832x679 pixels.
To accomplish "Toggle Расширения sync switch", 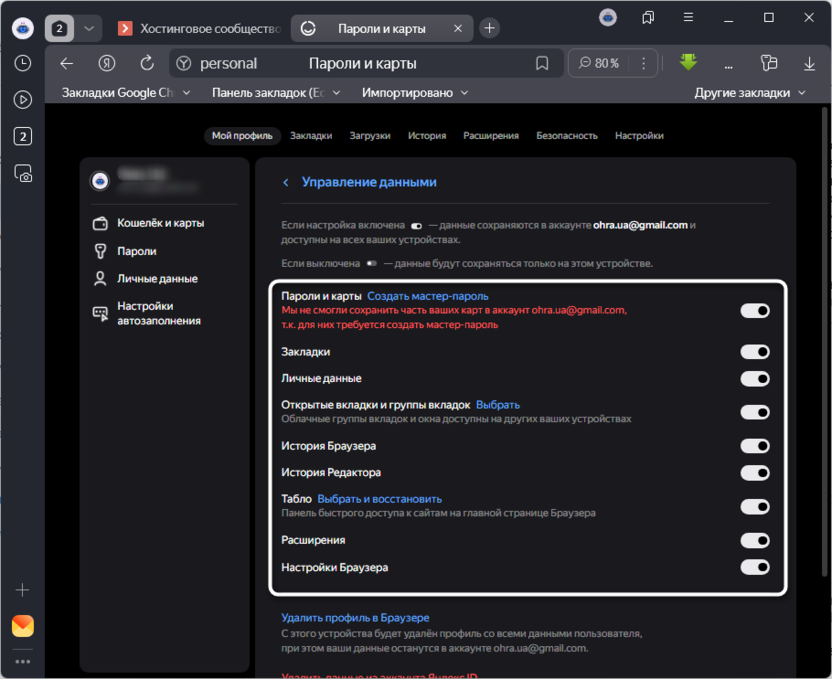I will click(x=755, y=541).
